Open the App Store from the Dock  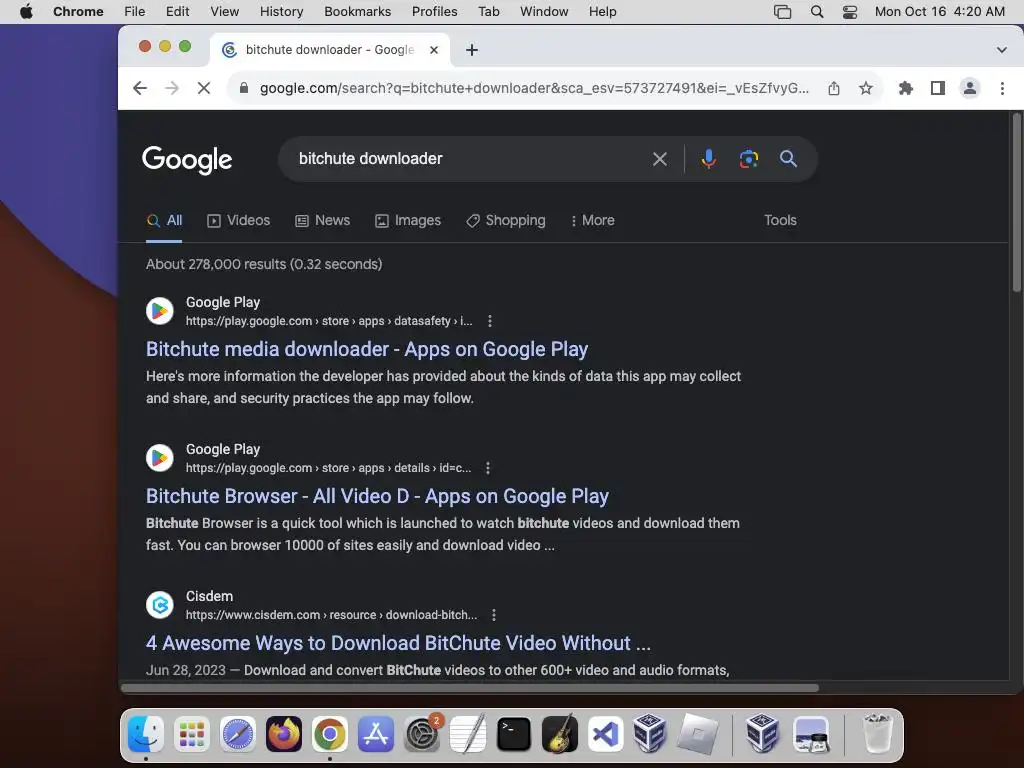376,734
